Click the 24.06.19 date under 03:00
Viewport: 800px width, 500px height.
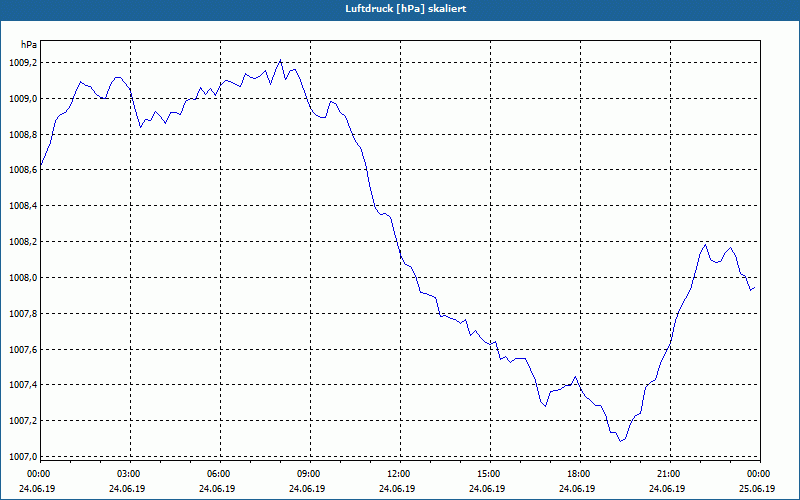(127, 488)
